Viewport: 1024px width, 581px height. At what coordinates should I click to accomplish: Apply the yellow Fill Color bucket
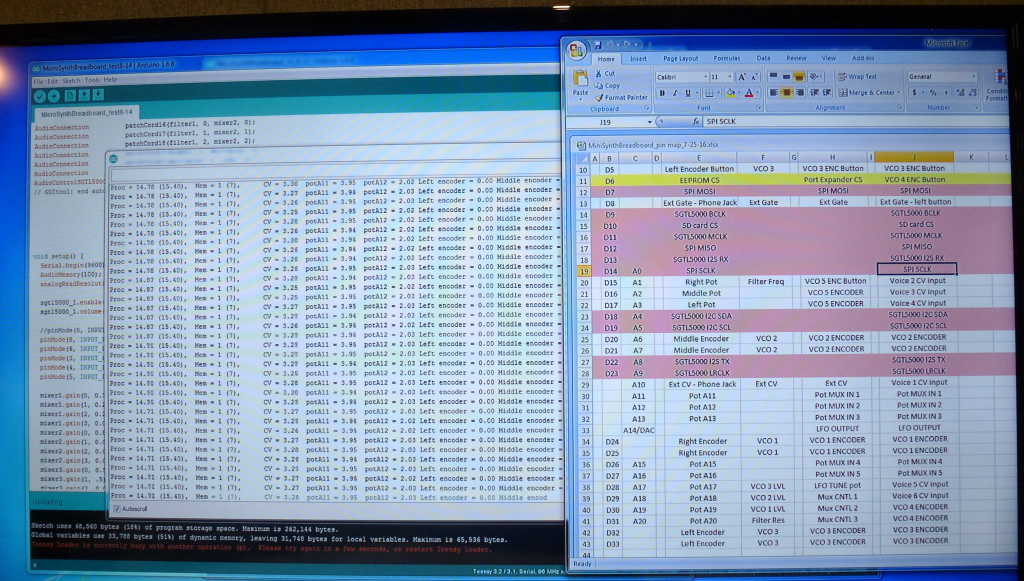click(730, 93)
